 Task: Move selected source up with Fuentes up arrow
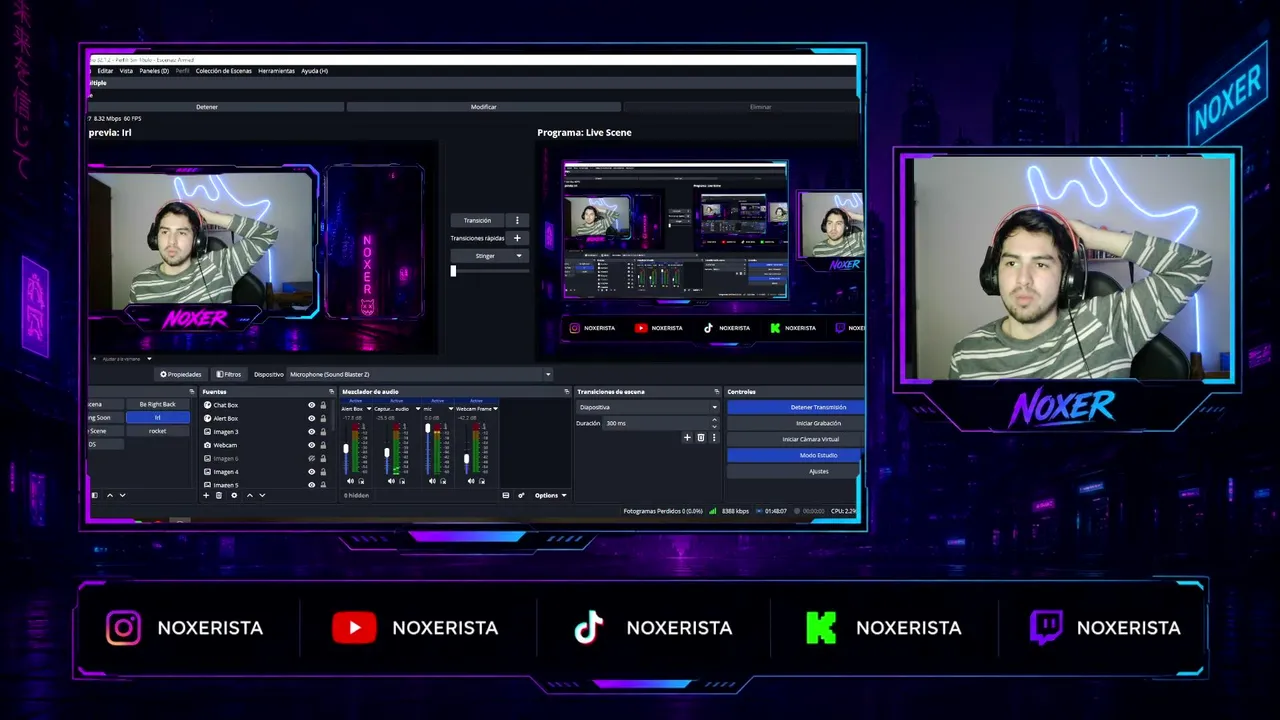point(250,495)
